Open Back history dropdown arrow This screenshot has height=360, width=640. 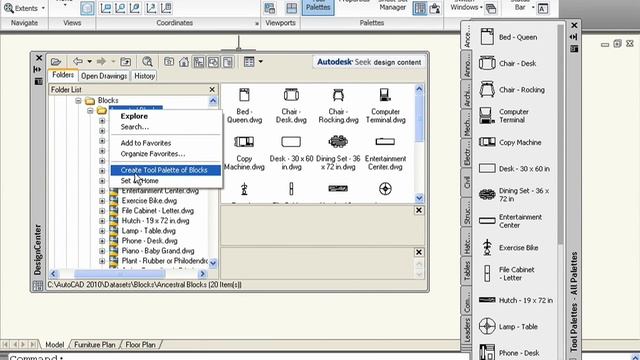point(89,62)
